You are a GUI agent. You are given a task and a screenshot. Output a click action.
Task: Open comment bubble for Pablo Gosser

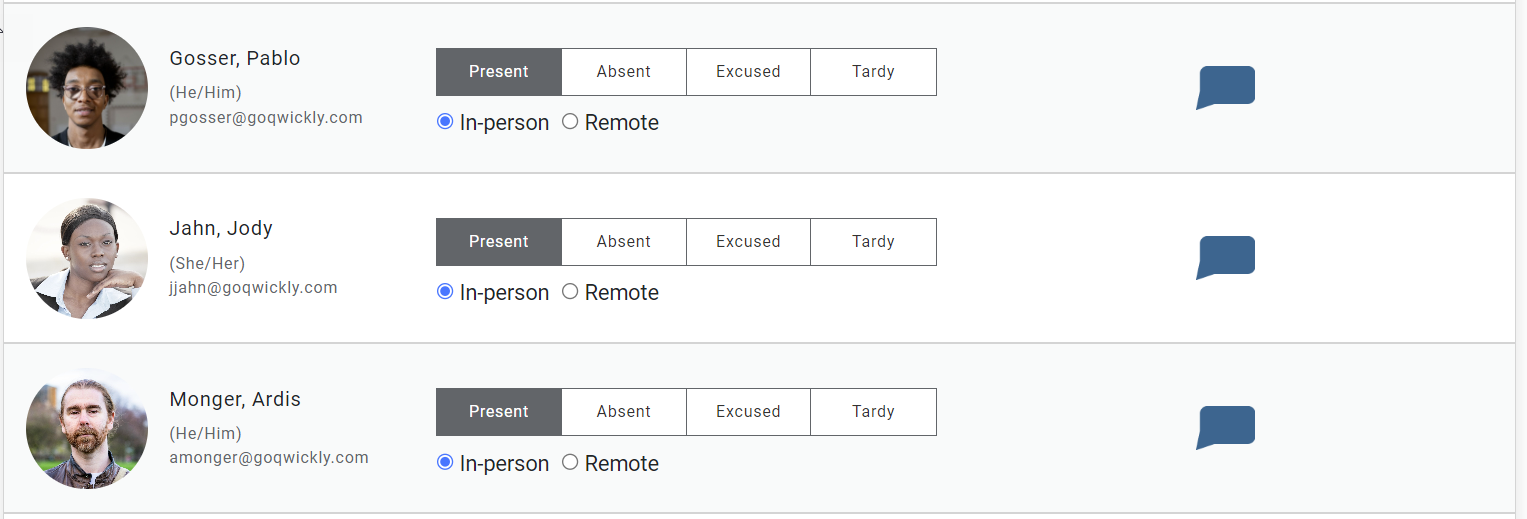click(1226, 86)
